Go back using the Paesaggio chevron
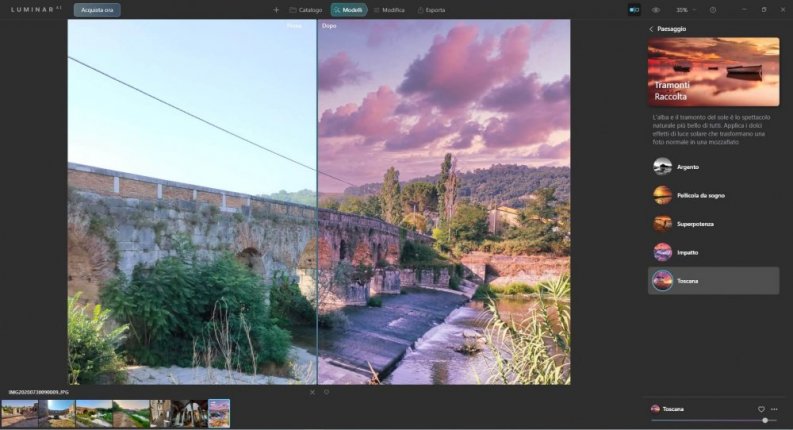 pos(651,29)
